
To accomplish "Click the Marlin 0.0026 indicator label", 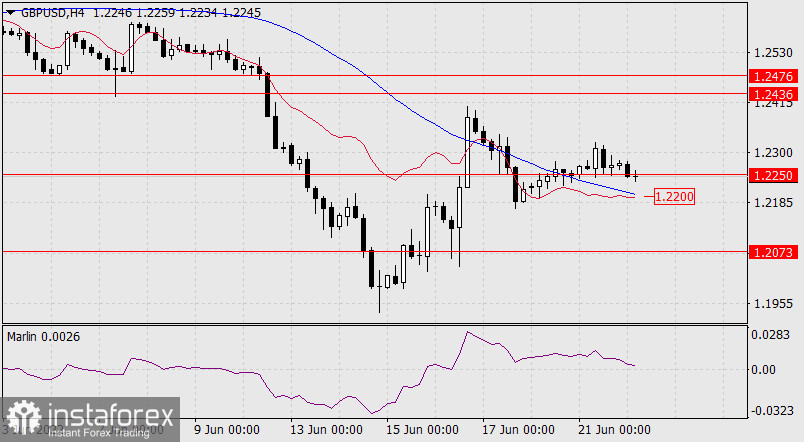I will pos(44,337).
